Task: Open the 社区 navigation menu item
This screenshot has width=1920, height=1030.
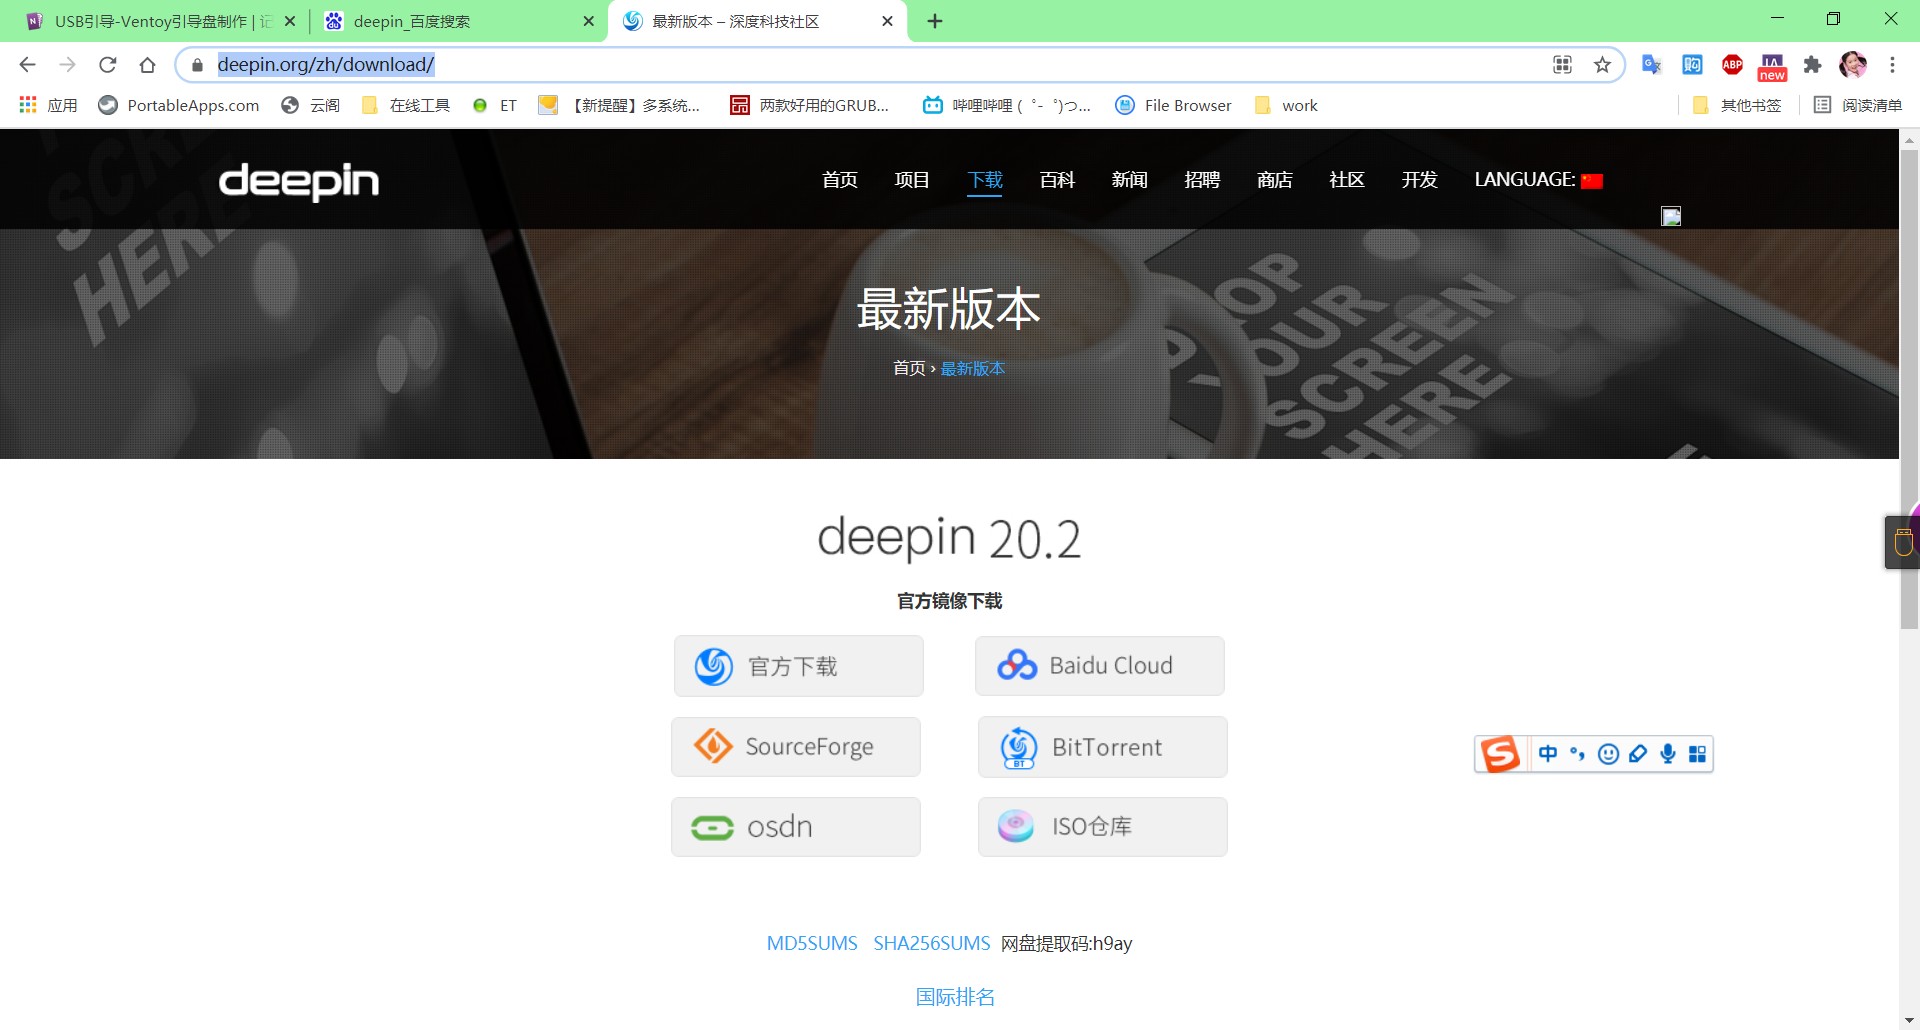Action: pos(1346,180)
